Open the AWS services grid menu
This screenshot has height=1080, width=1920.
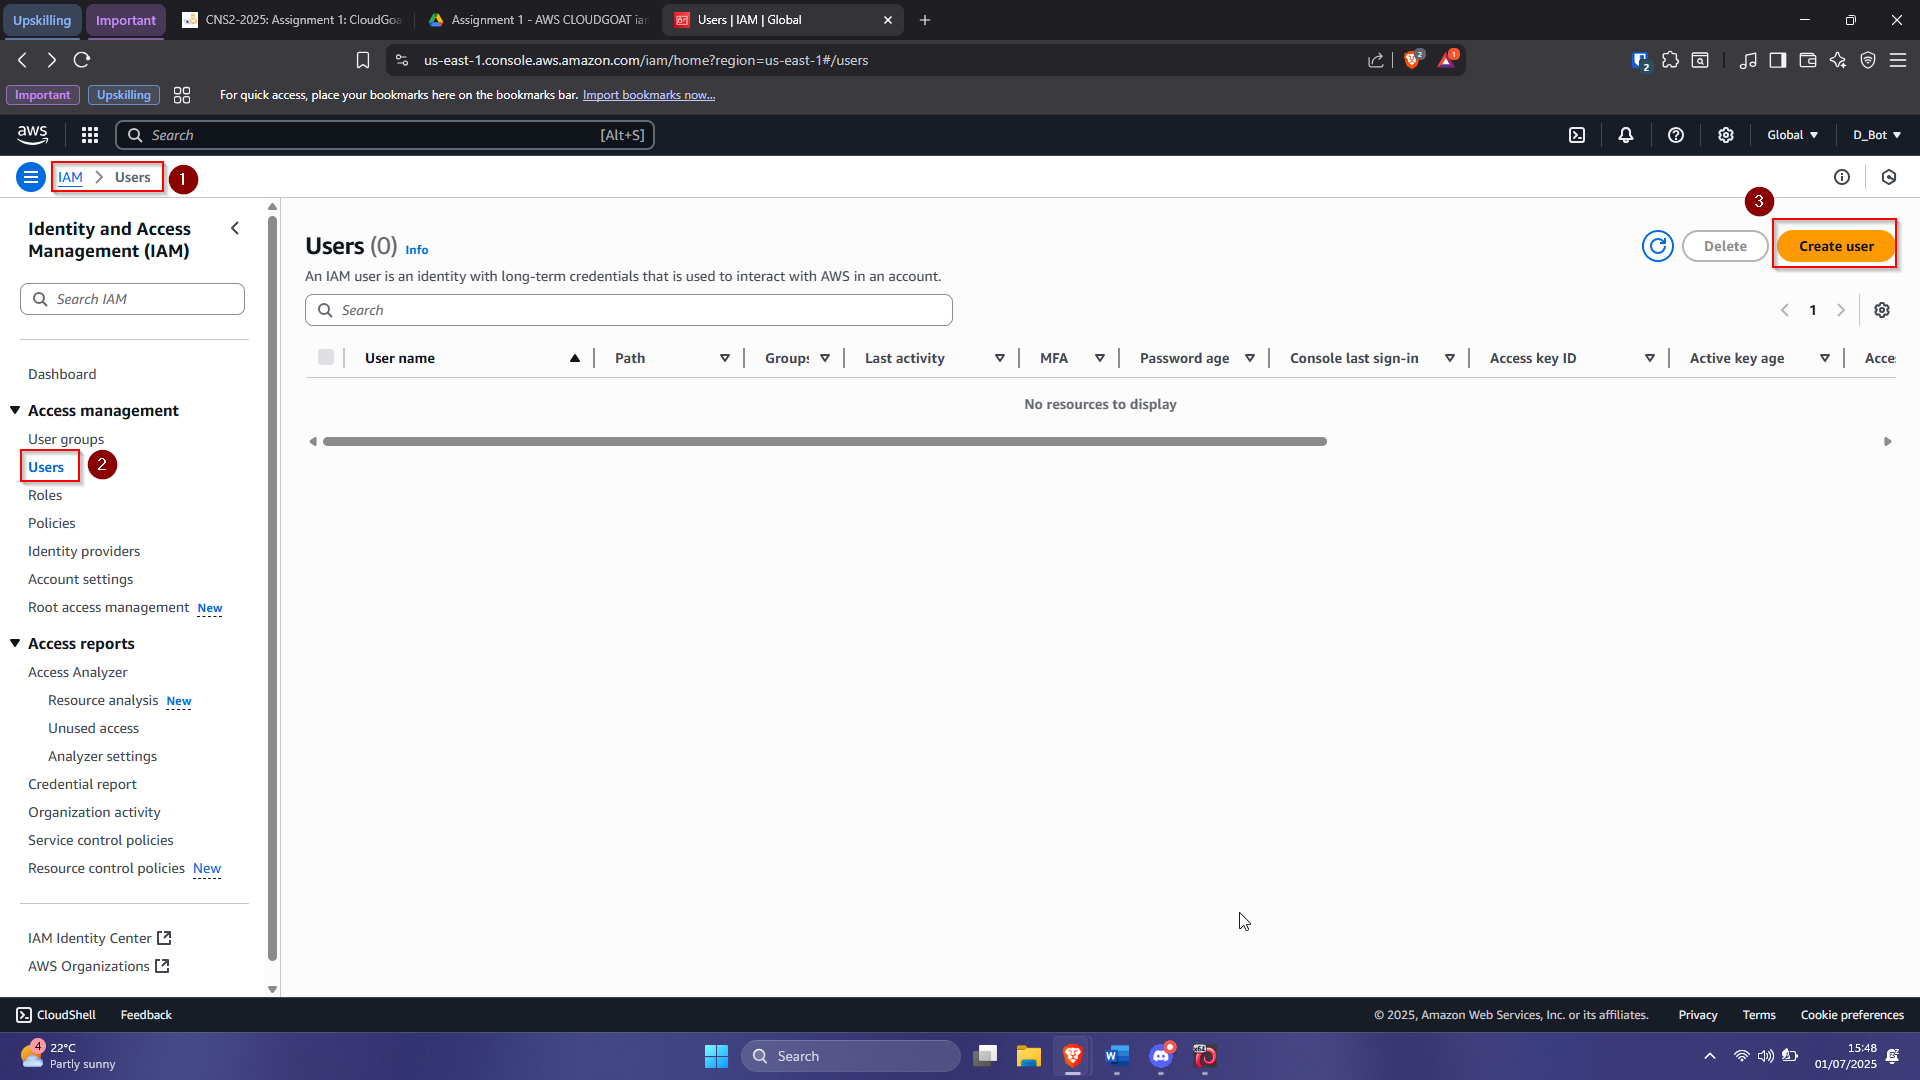point(89,134)
